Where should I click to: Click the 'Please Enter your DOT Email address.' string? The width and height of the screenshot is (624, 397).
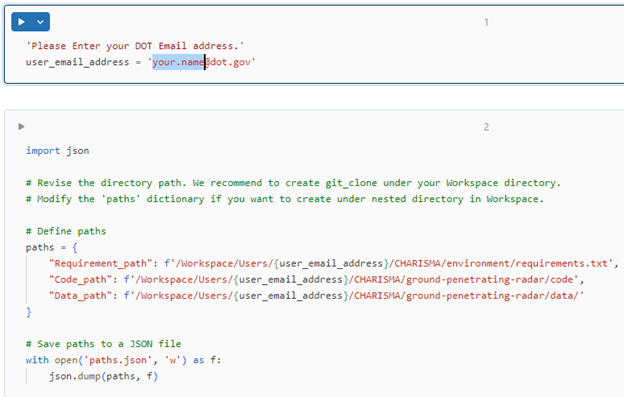click(135, 46)
